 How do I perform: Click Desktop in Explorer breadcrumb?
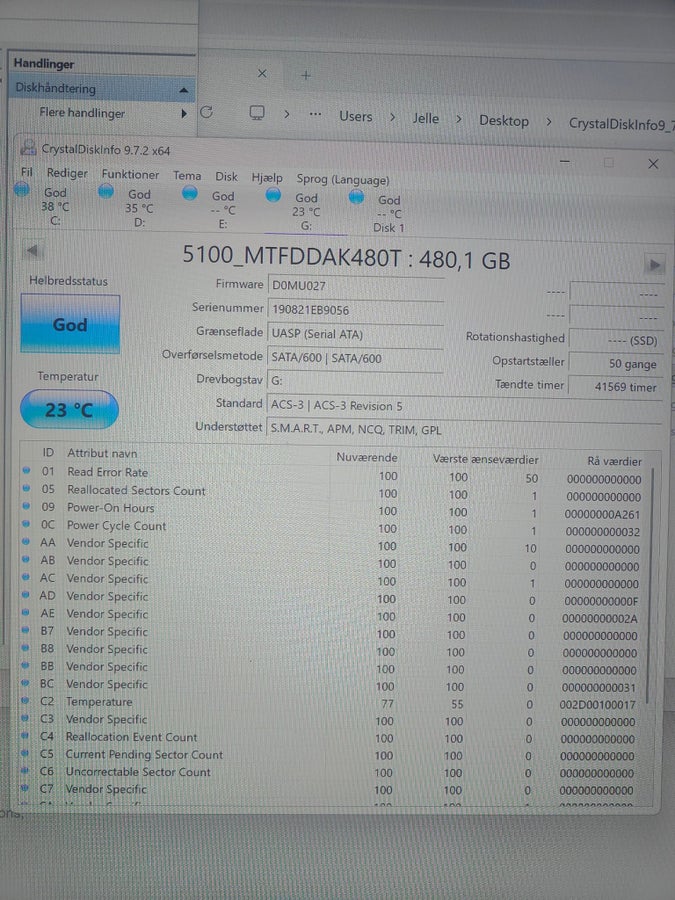point(504,121)
